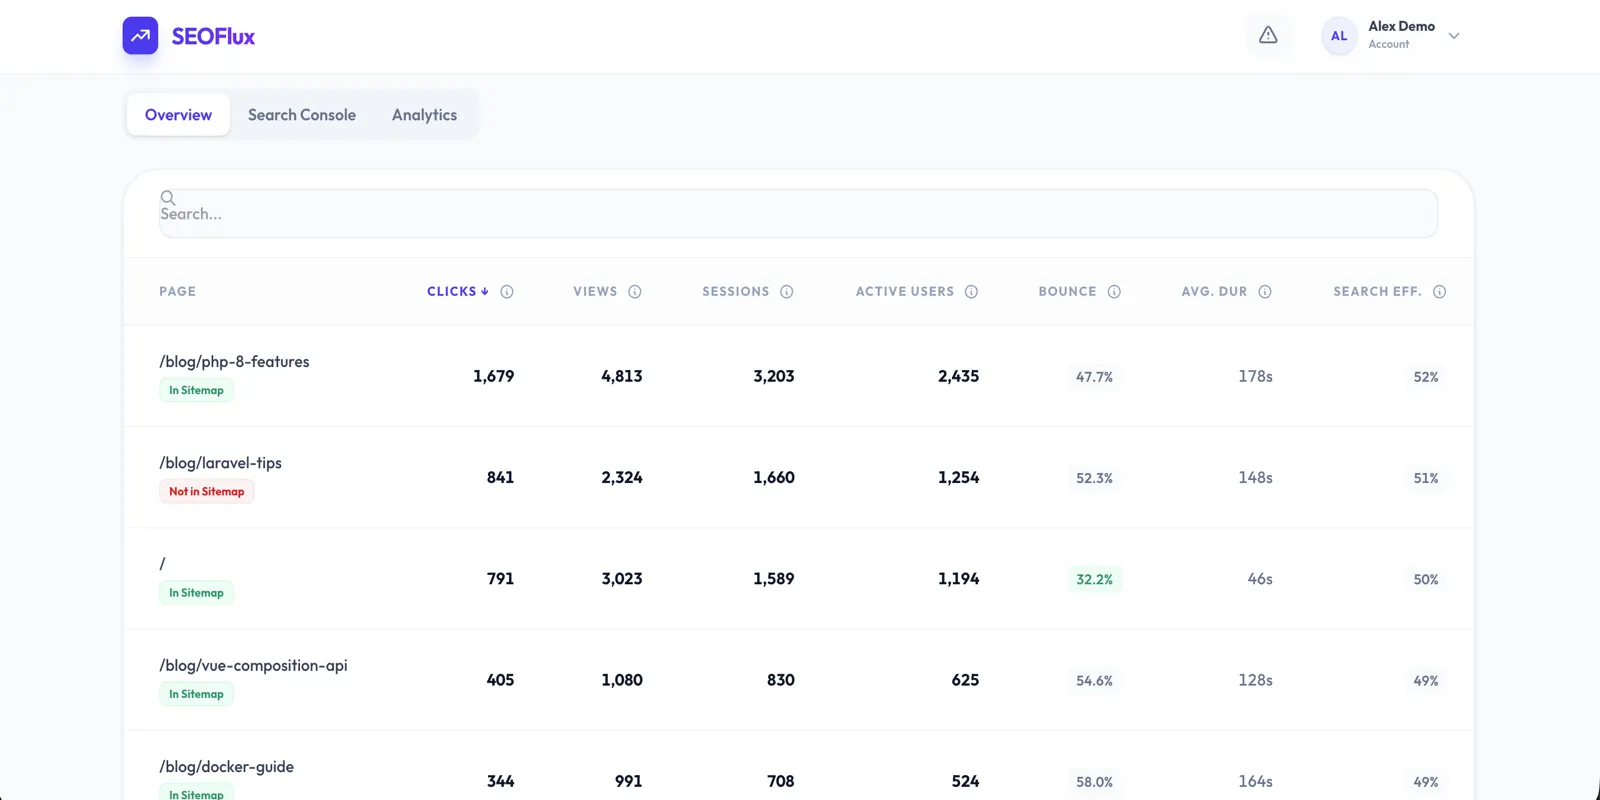Sort by the Bounce column header
Image resolution: width=1600 pixels, height=800 pixels.
1067,292
